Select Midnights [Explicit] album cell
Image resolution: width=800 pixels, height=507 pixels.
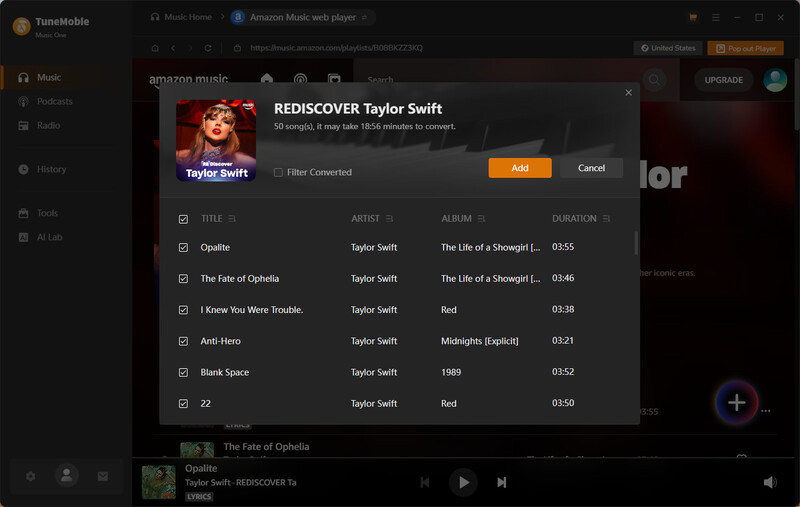click(480, 341)
